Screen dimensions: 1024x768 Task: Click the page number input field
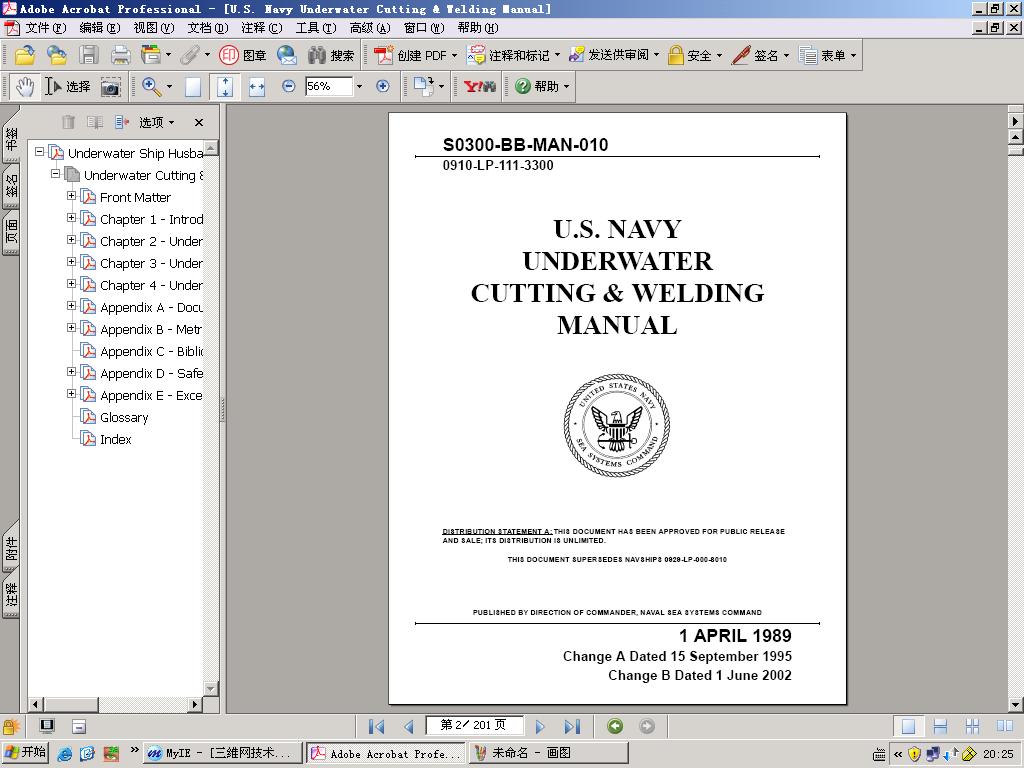point(474,725)
